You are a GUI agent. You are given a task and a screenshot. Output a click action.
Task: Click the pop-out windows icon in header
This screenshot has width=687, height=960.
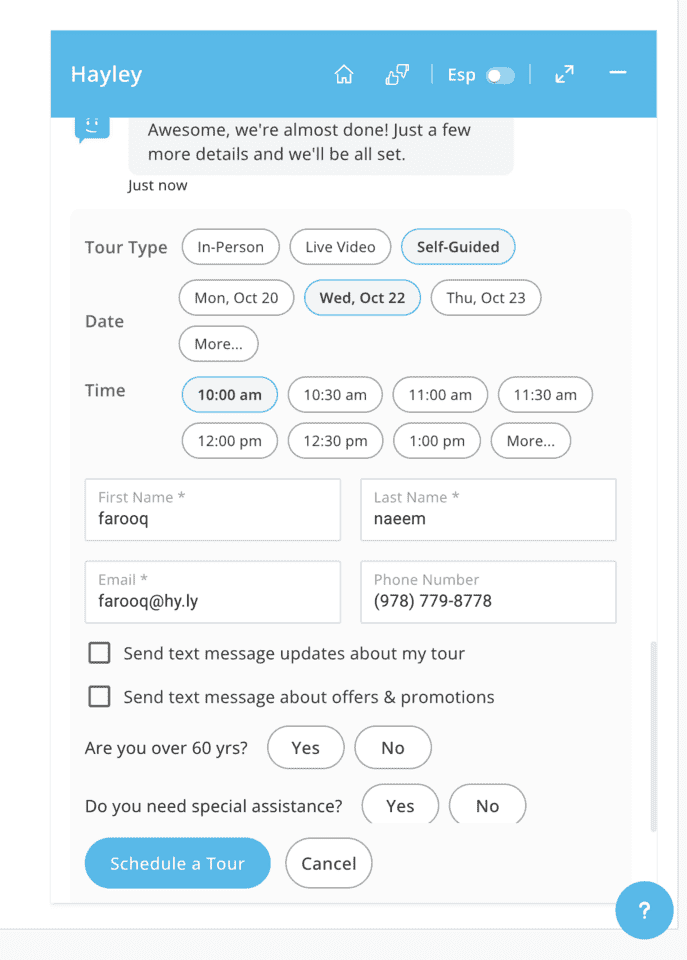pyautogui.click(x=397, y=75)
